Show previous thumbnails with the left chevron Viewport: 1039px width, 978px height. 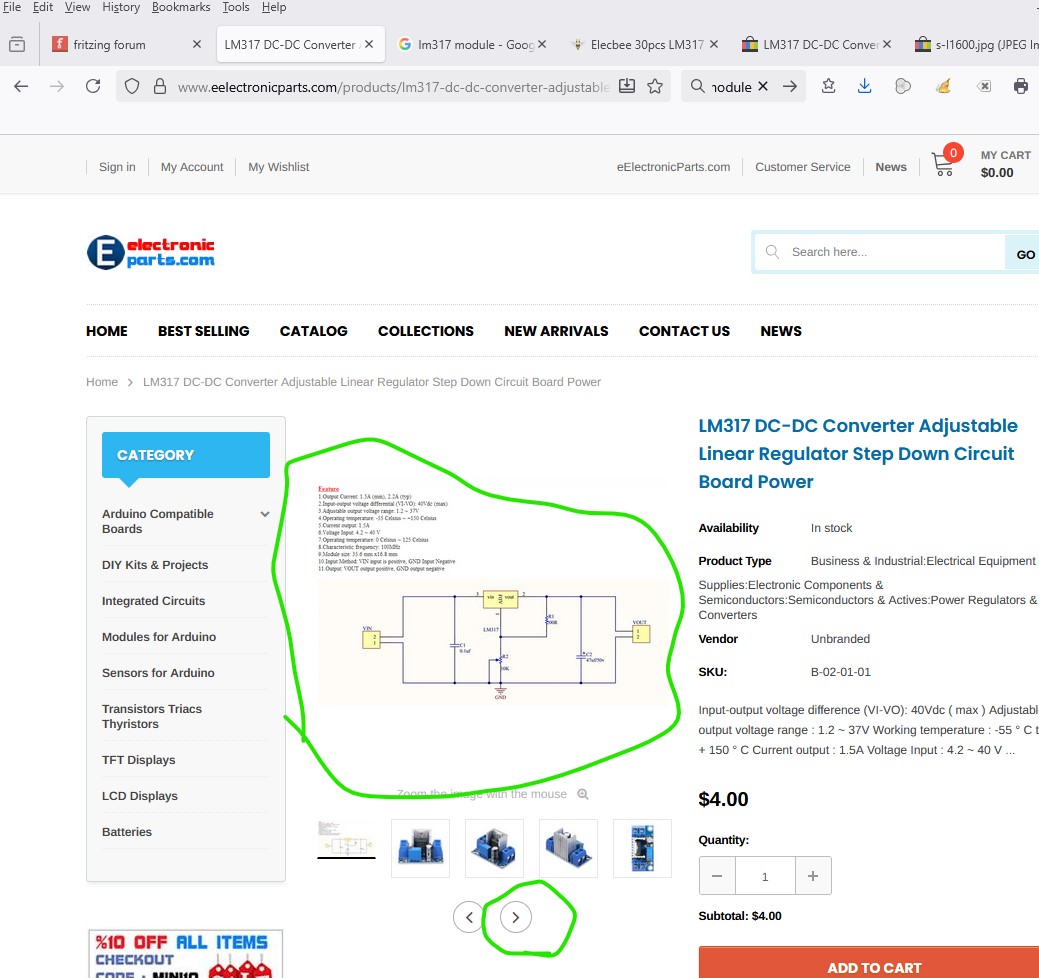pyautogui.click(x=469, y=916)
